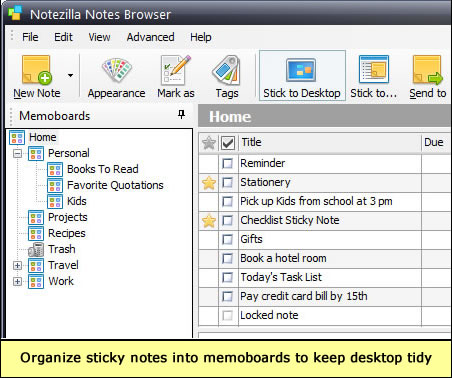Click the Home memoboard icon in tree
The height and width of the screenshot is (378, 452).
17,138
